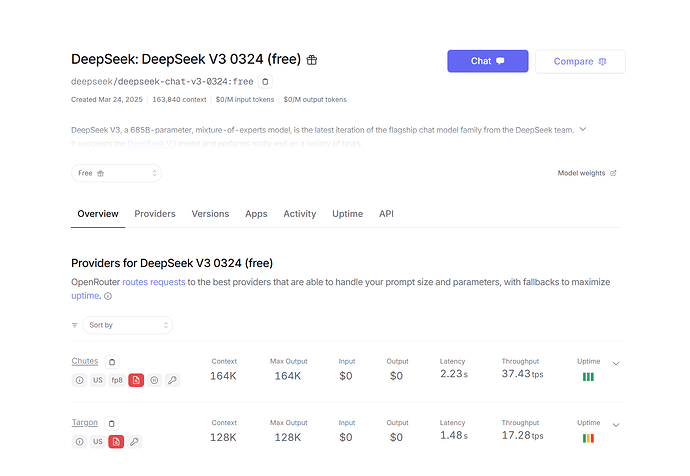Expand the model description chevron

click(583, 129)
